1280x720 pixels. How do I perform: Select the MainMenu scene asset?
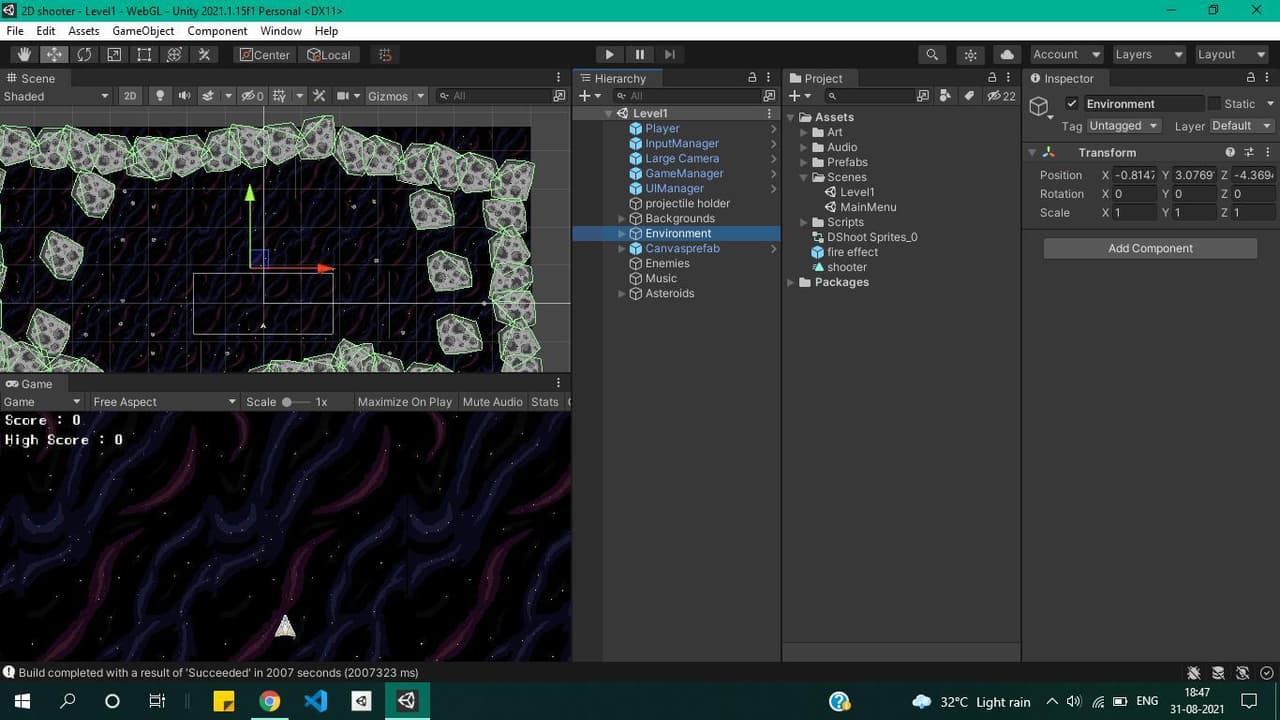click(867, 207)
